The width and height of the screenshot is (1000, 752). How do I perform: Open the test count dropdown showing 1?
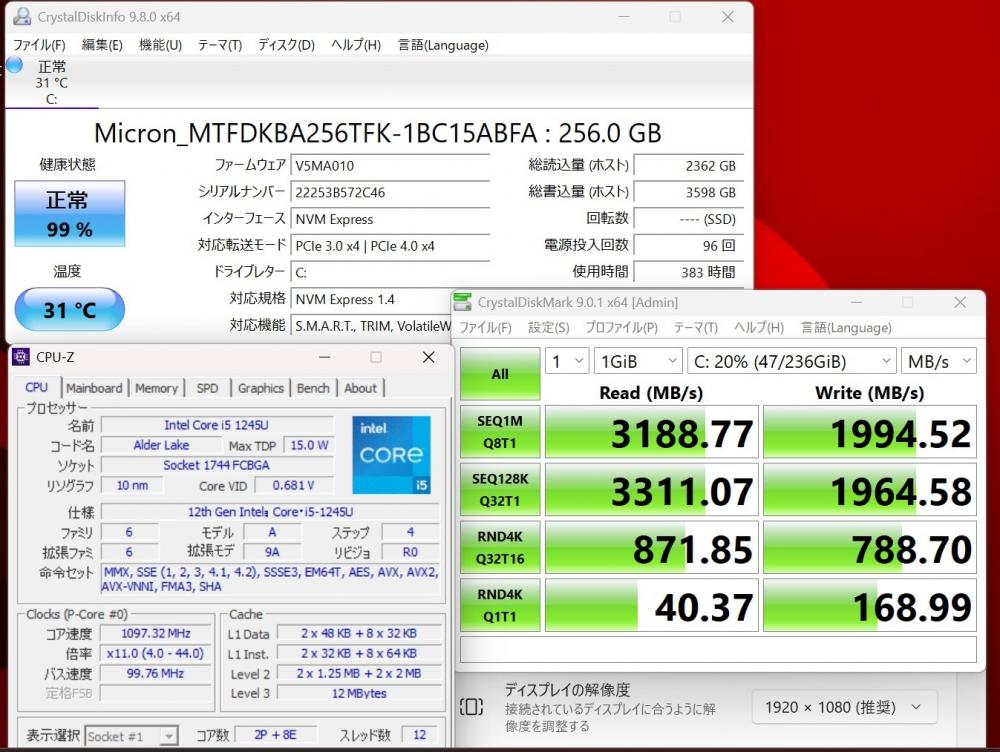567,362
